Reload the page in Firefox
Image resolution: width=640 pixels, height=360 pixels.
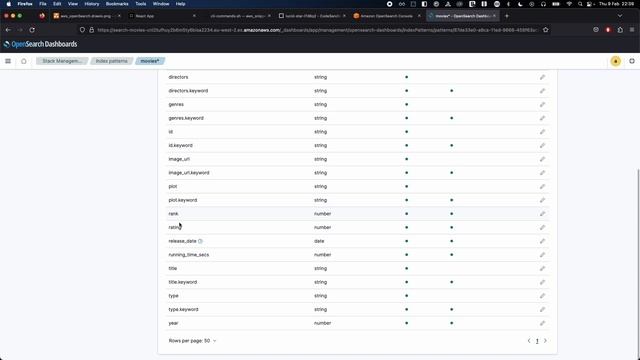(32, 30)
